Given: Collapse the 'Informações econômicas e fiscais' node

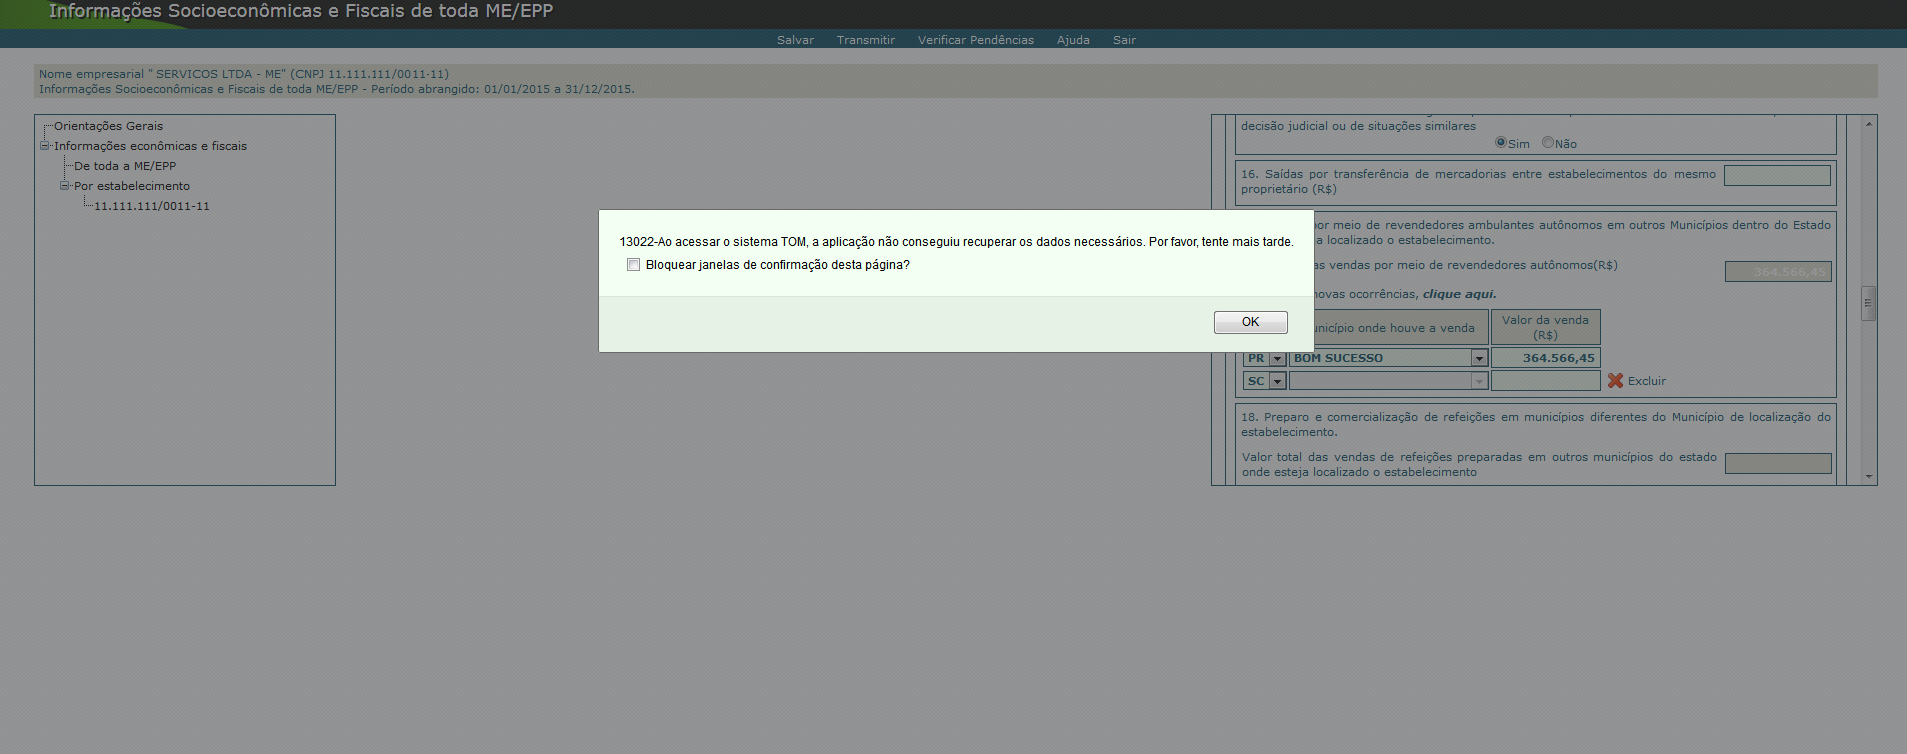Looking at the screenshot, I should click(44, 146).
